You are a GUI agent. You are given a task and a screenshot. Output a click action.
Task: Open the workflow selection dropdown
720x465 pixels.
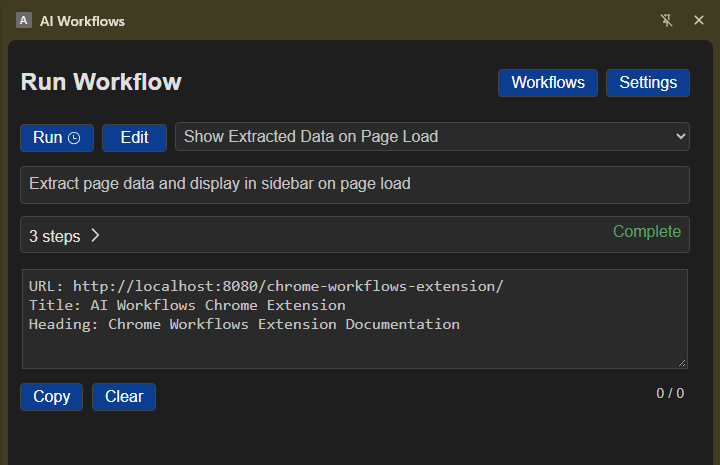click(x=432, y=137)
